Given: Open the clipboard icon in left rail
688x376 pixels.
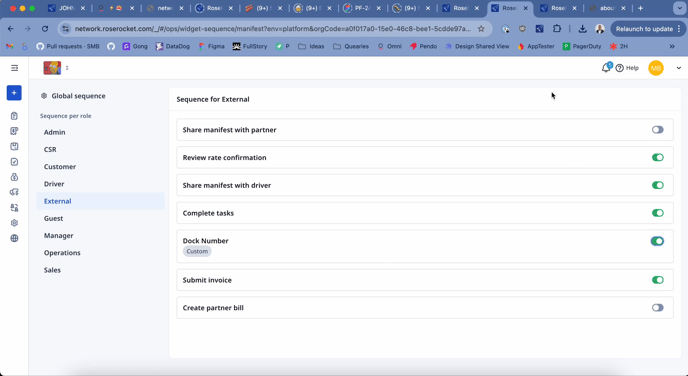Looking at the screenshot, I should pyautogui.click(x=14, y=116).
